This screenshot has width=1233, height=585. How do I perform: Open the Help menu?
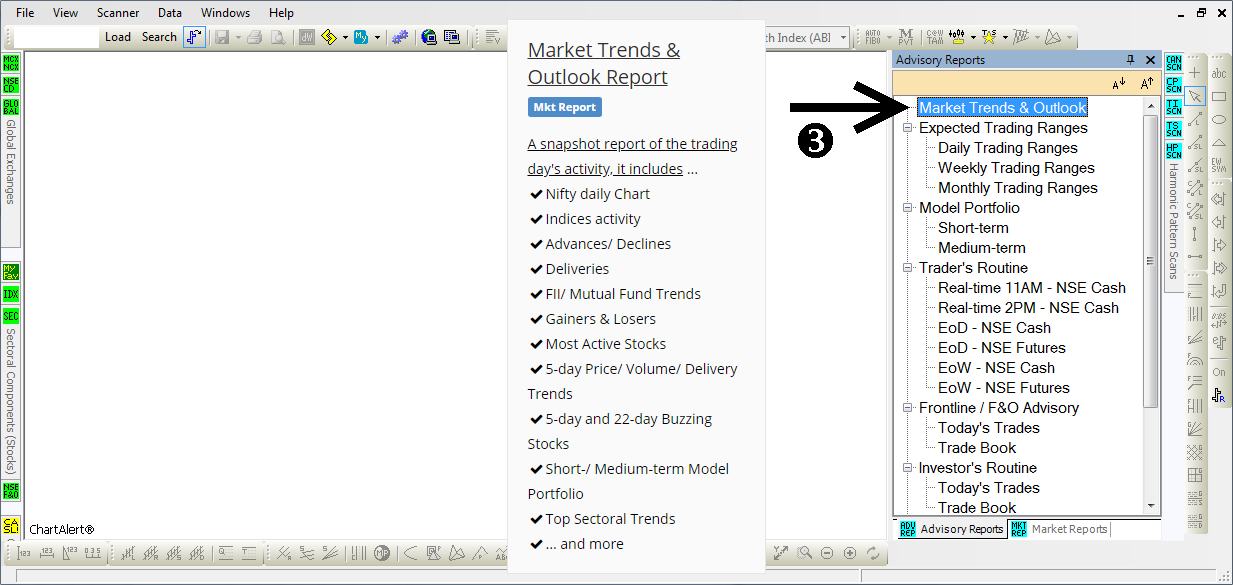pyautogui.click(x=282, y=13)
